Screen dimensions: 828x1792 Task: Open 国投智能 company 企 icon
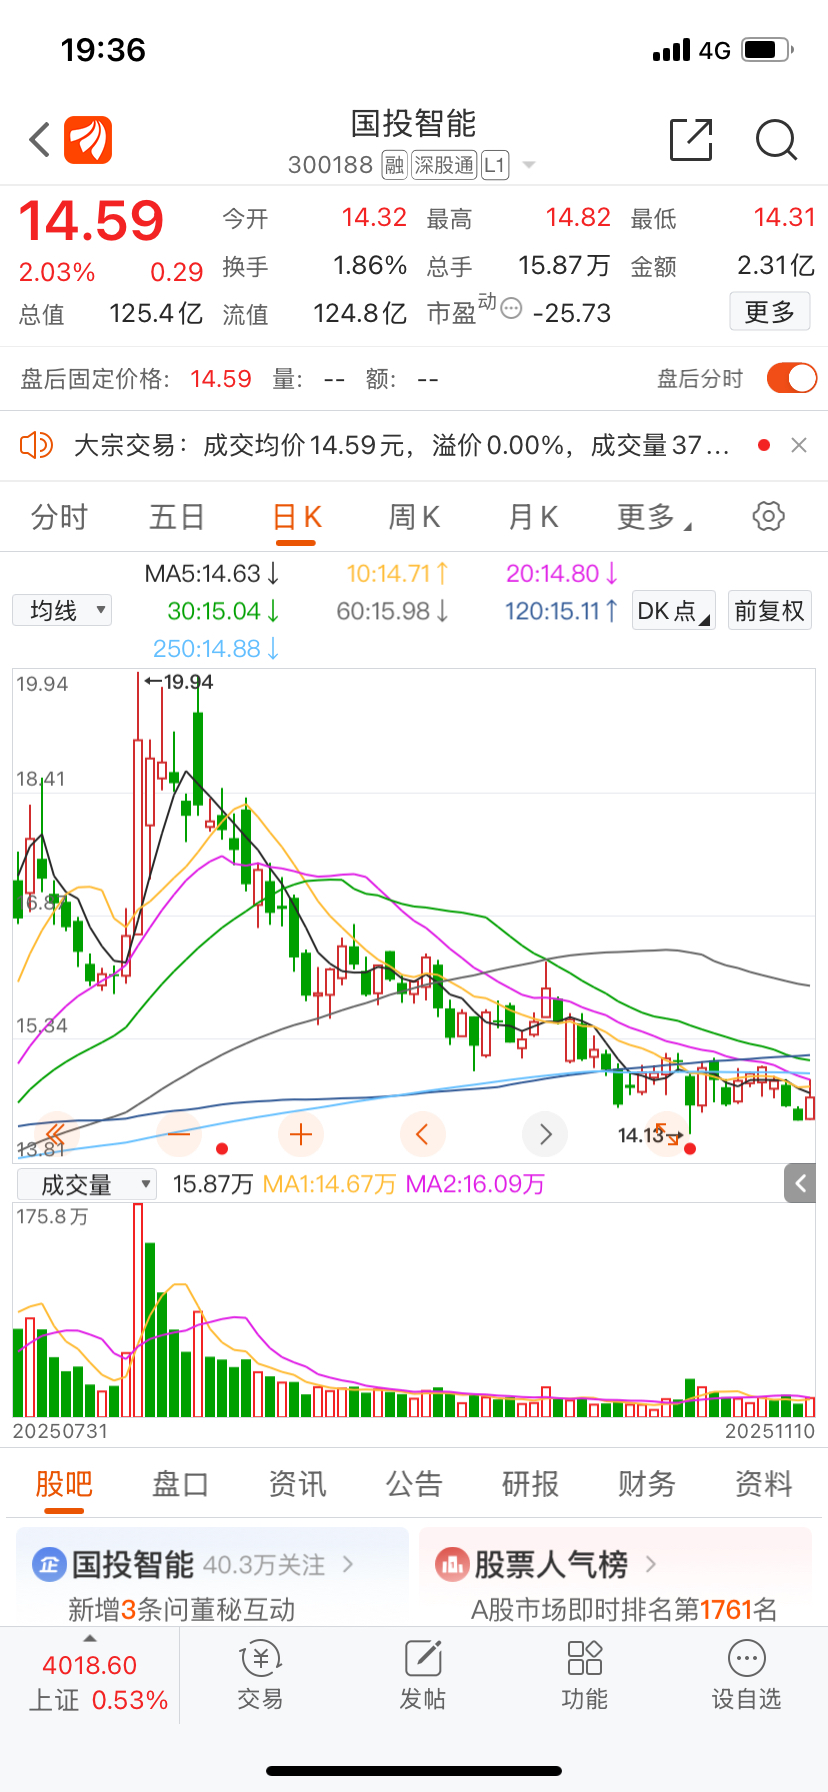point(49,1564)
